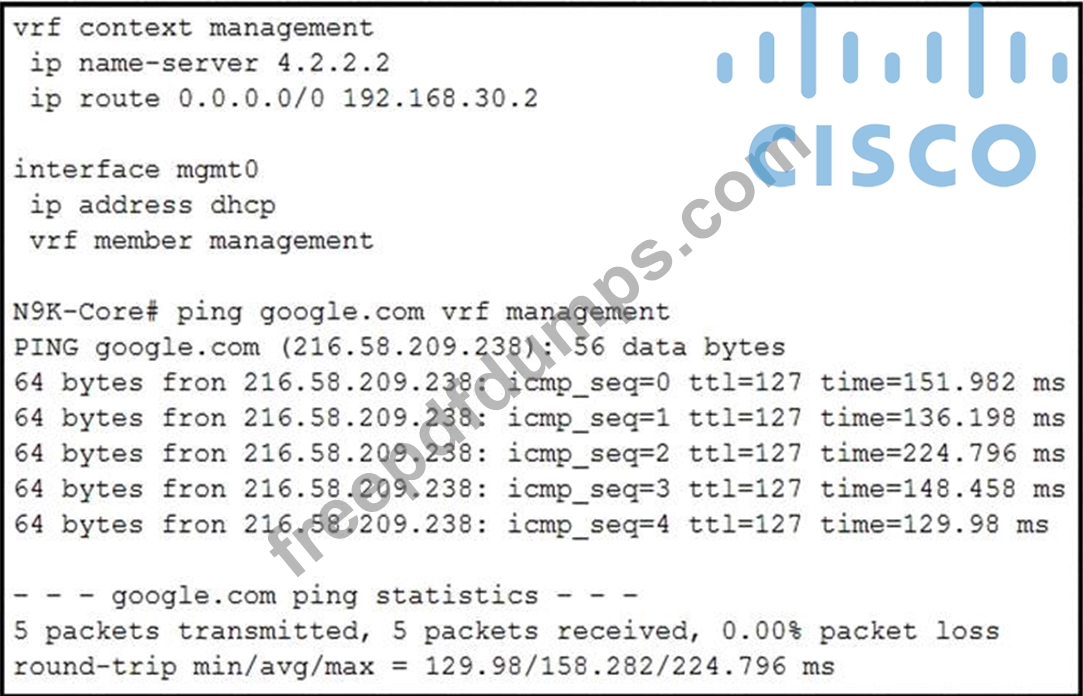The height and width of the screenshot is (696, 1083).
Task: Click the time=224.796 ms value
Action: pos(943,453)
